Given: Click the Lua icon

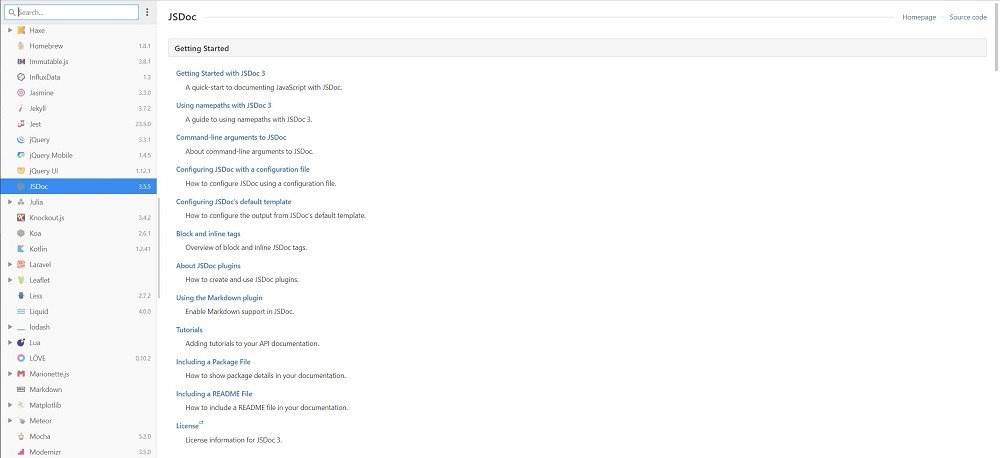Looking at the screenshot, I should 21,343.
